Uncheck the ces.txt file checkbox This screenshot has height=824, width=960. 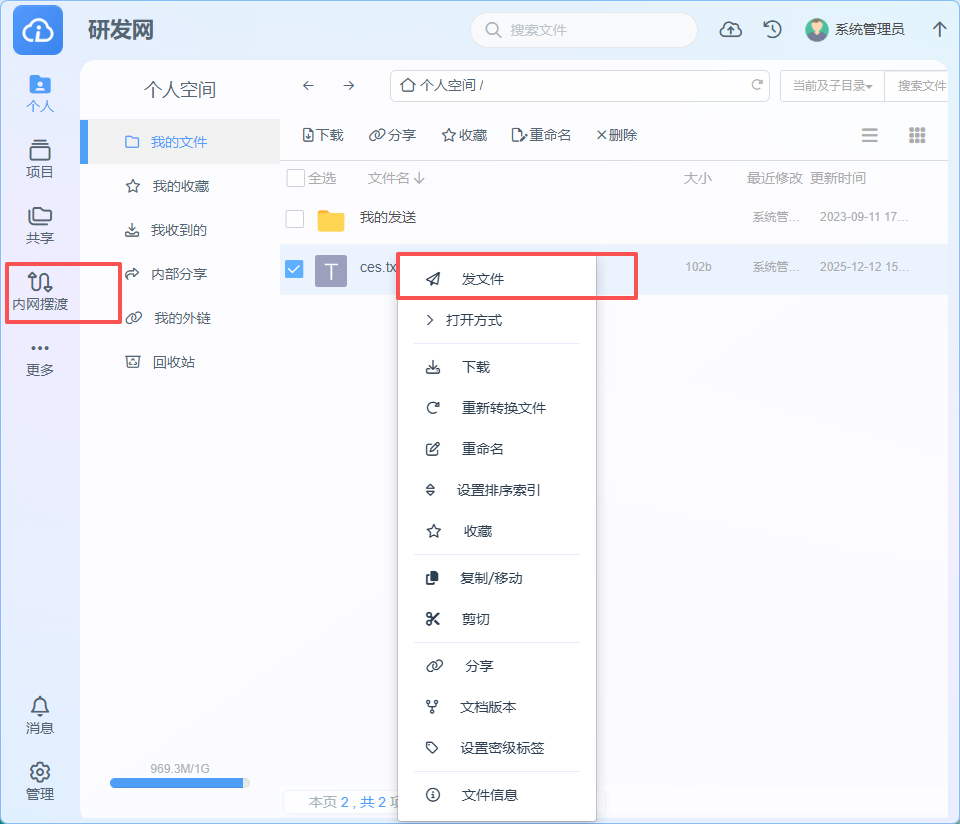tap(294, 268)
